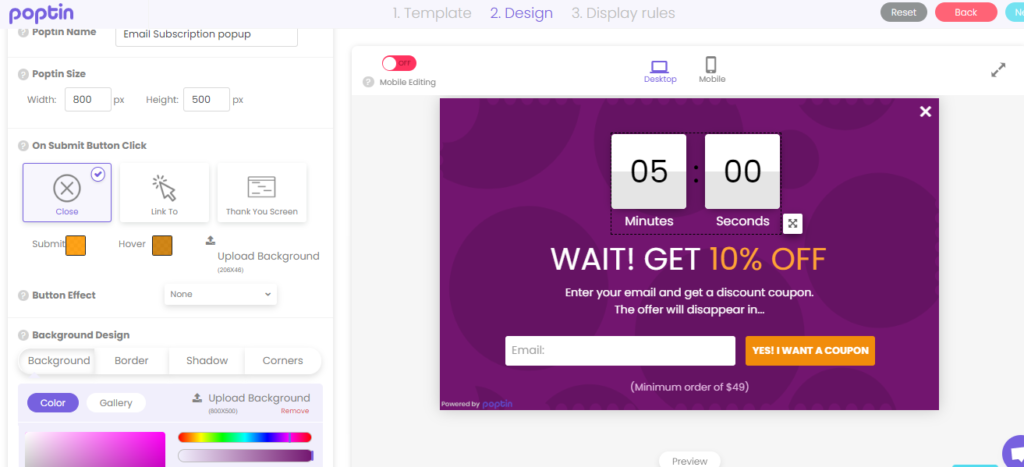Expand the editor to fullscreen
The image size is (1024, 467).
click(x=998, y=70)
